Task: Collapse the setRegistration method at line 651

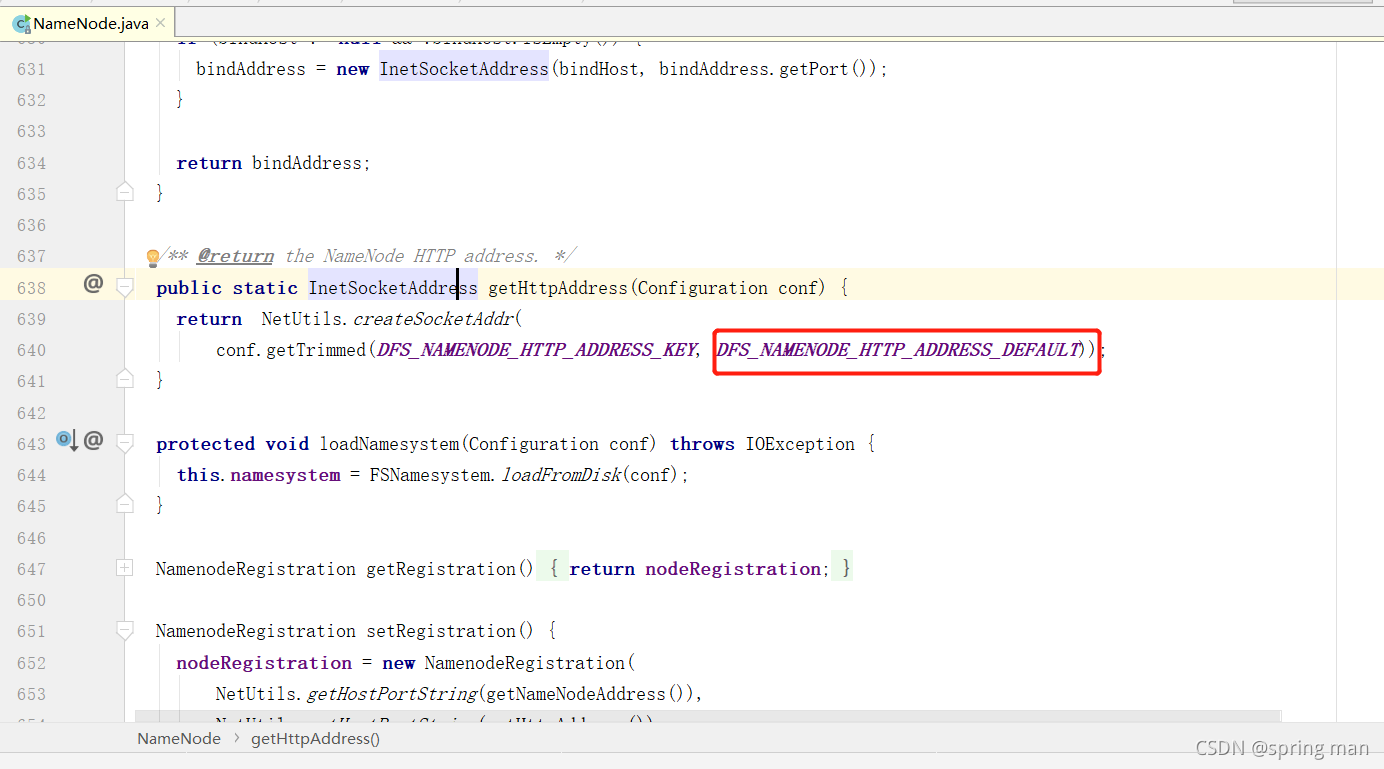Action: pos(125,631)
